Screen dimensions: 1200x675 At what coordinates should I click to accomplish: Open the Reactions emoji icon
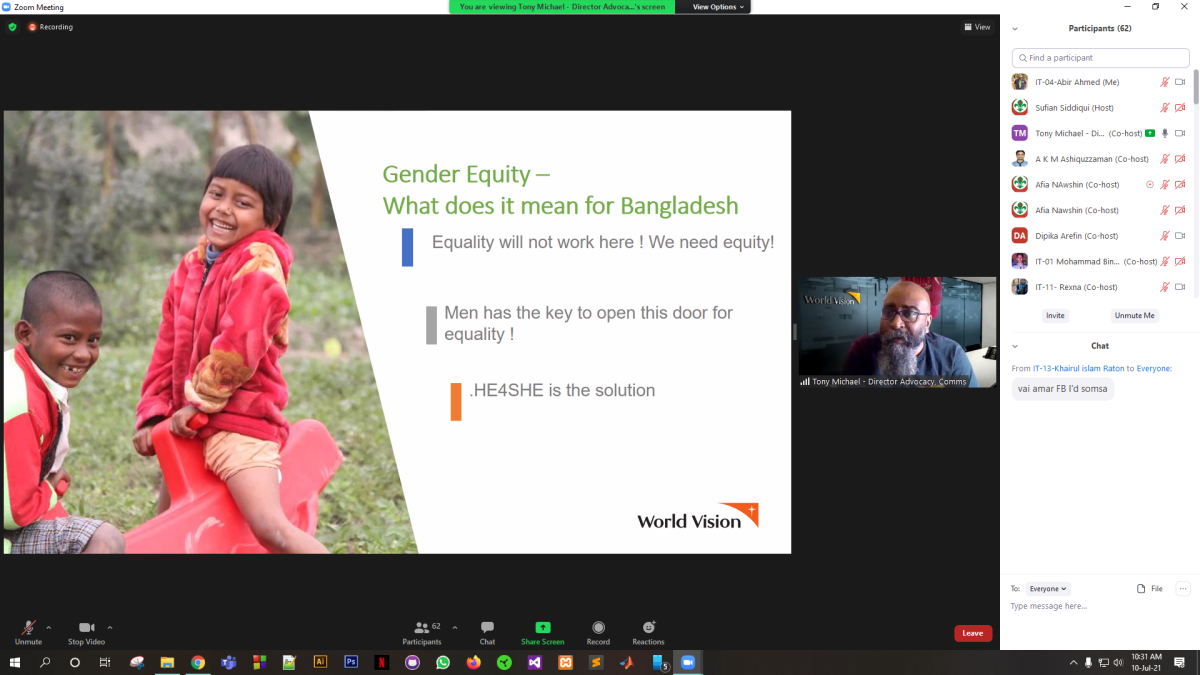(648, 627)
